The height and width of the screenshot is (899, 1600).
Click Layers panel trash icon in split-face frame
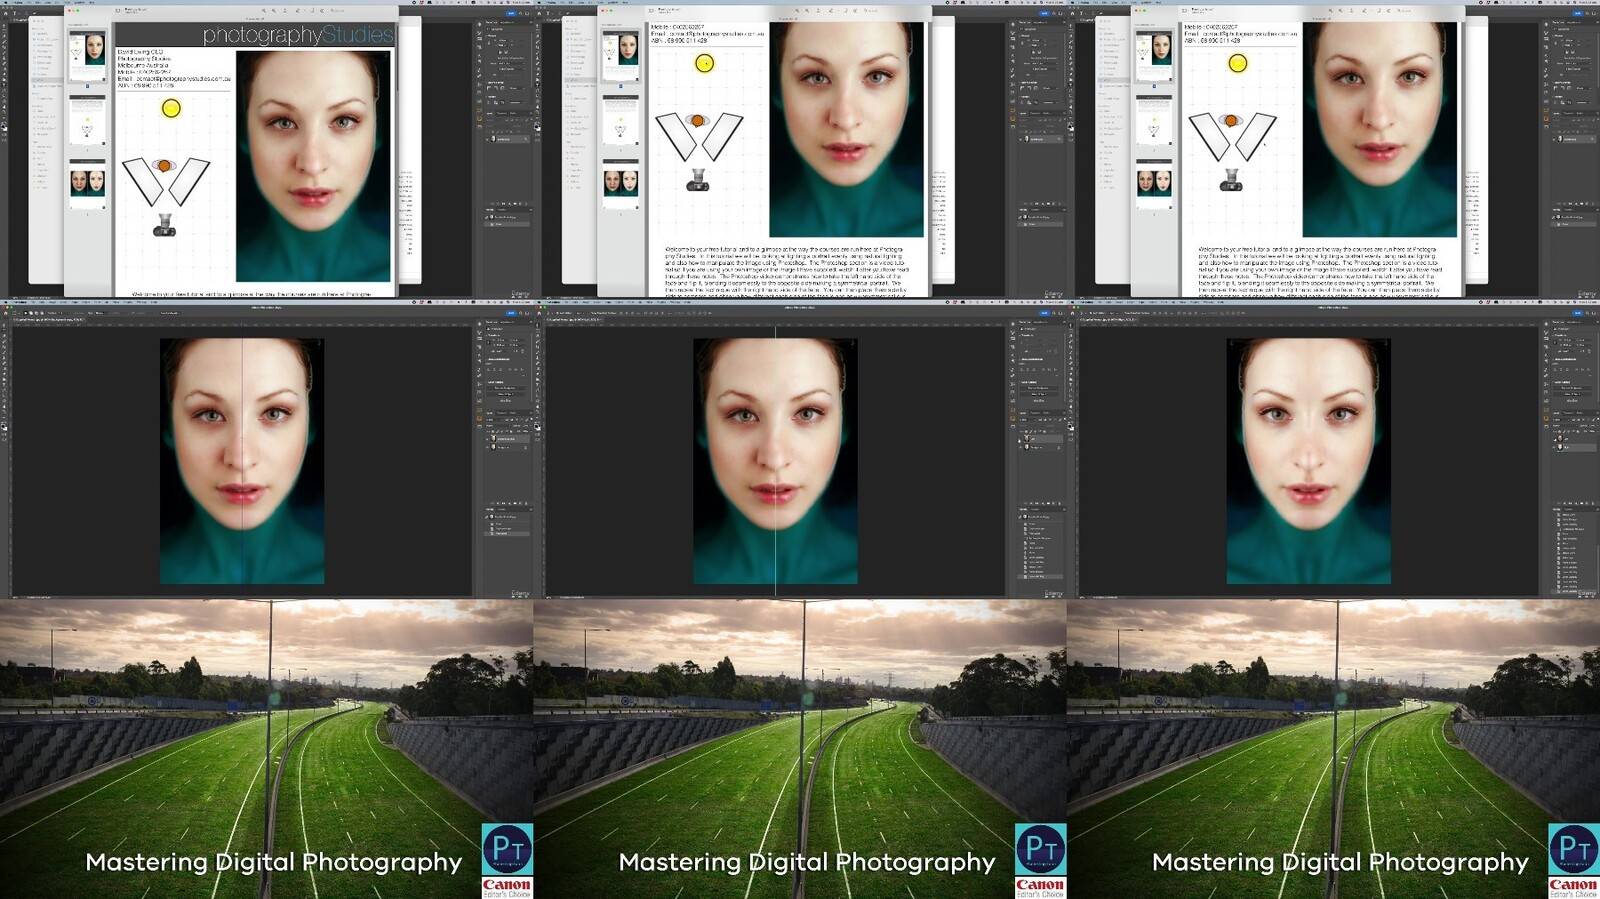click(526, 502)
